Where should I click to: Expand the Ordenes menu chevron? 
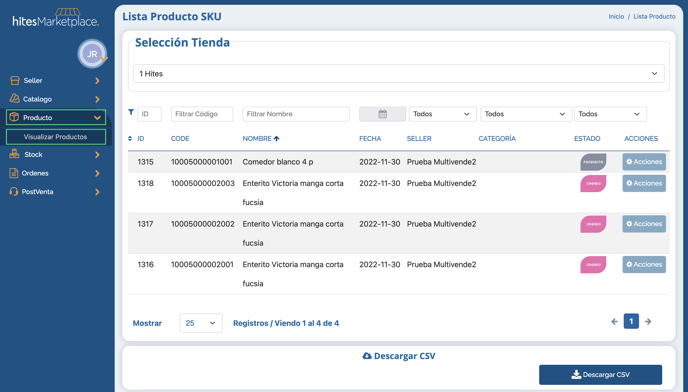pos(97,173)
